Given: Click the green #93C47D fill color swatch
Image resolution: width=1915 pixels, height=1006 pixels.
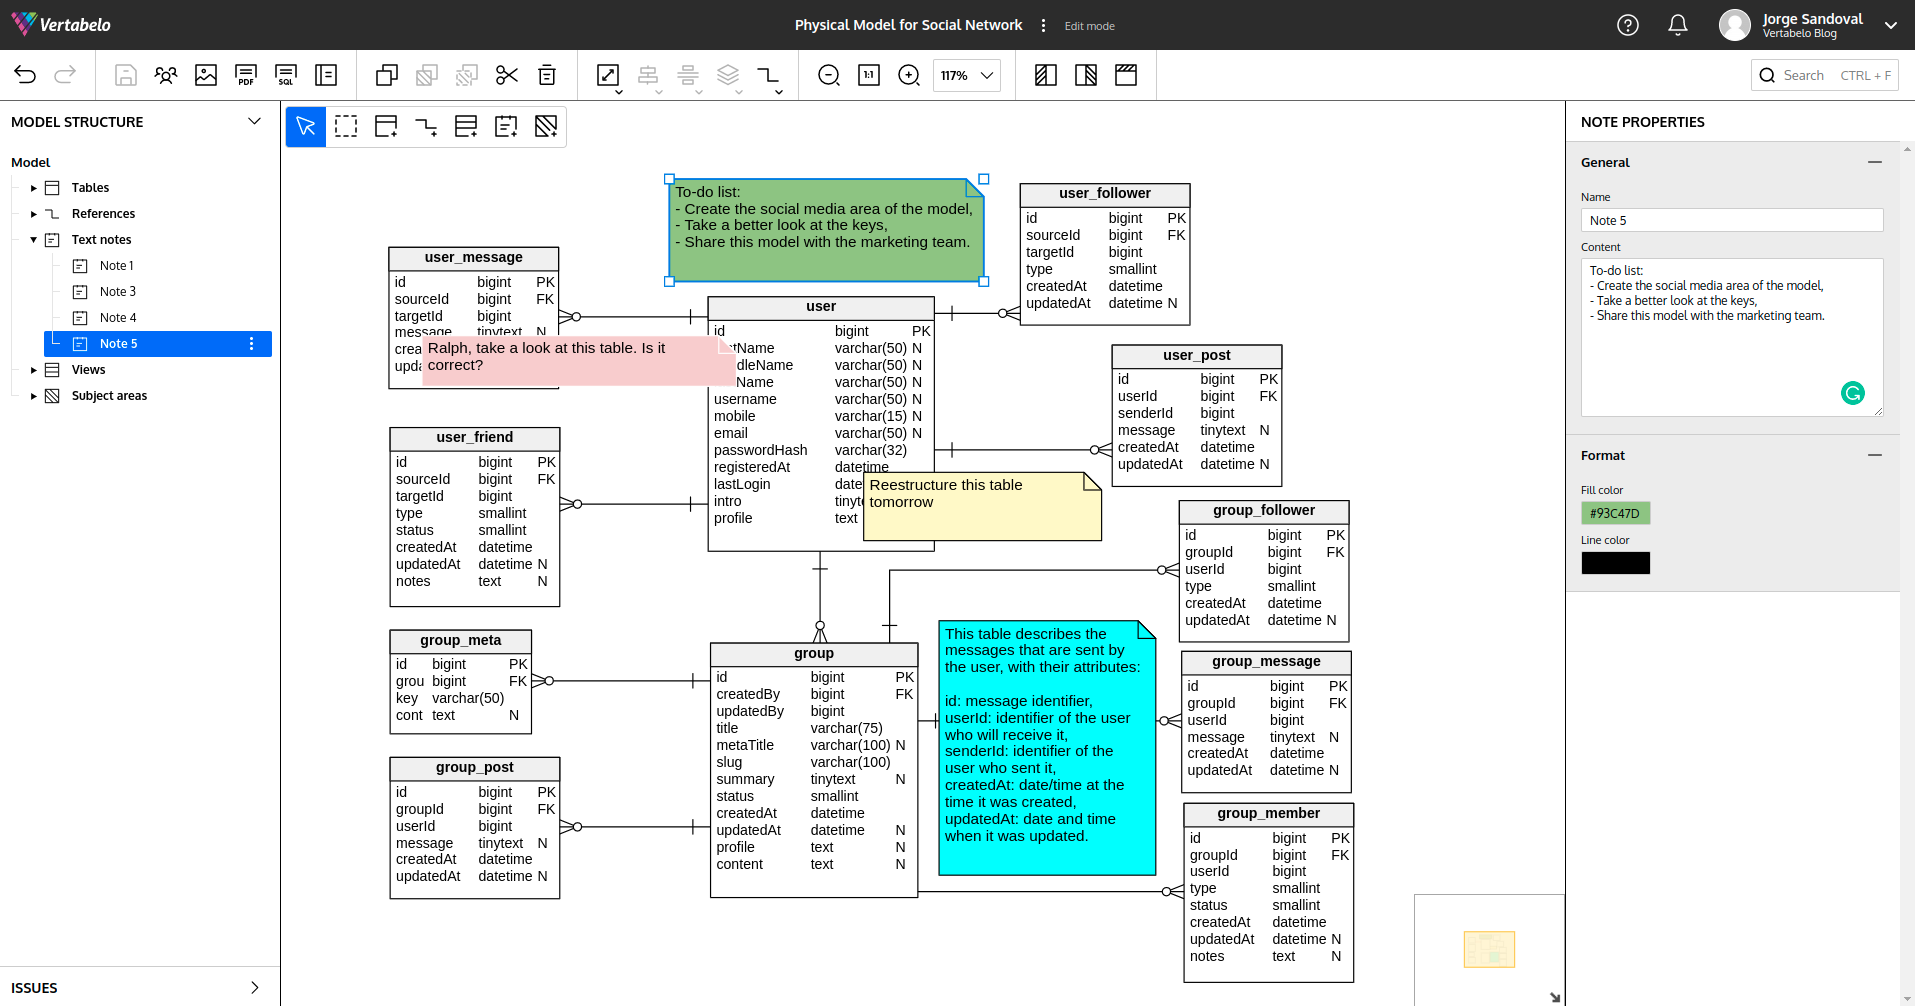Looking at the screenshot, I should point(1616,513).
